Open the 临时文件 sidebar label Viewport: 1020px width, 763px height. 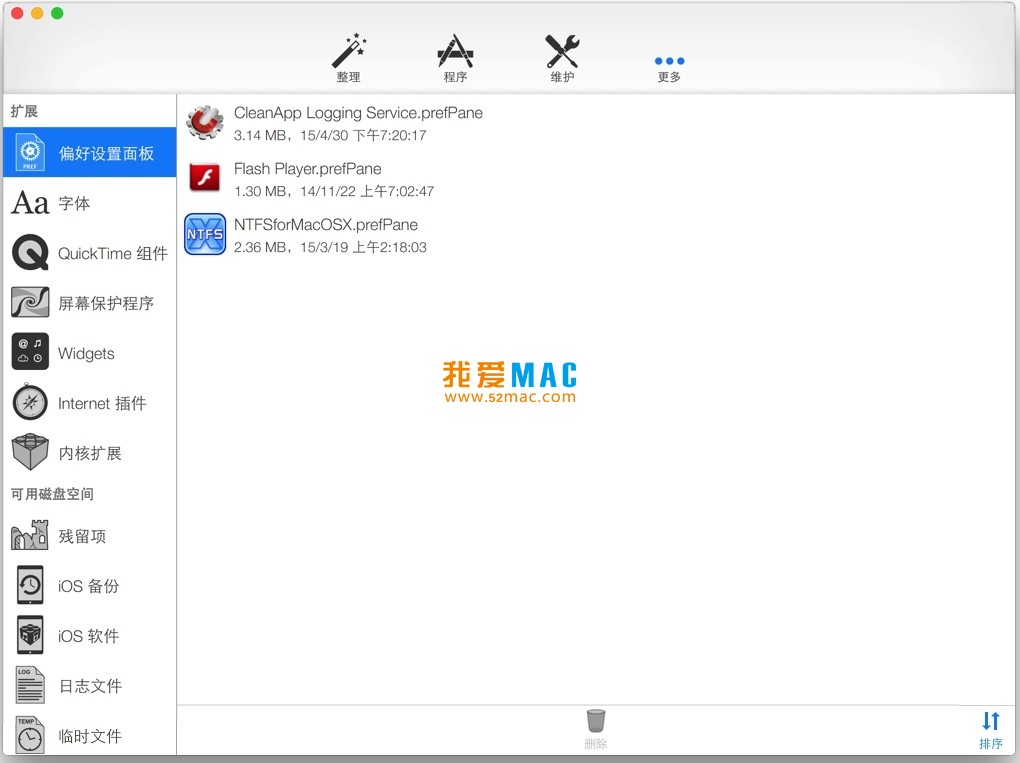coord(90,736)
